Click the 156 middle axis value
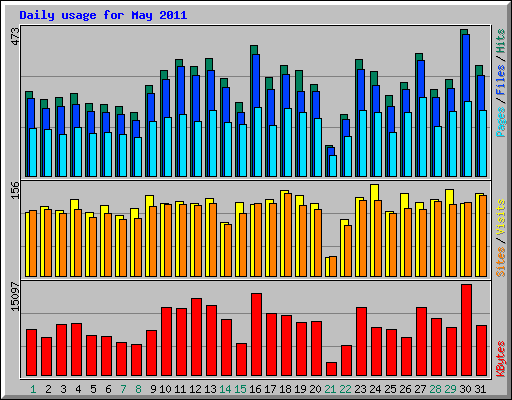Screen dimensions: 512x400 click(15, 190)
